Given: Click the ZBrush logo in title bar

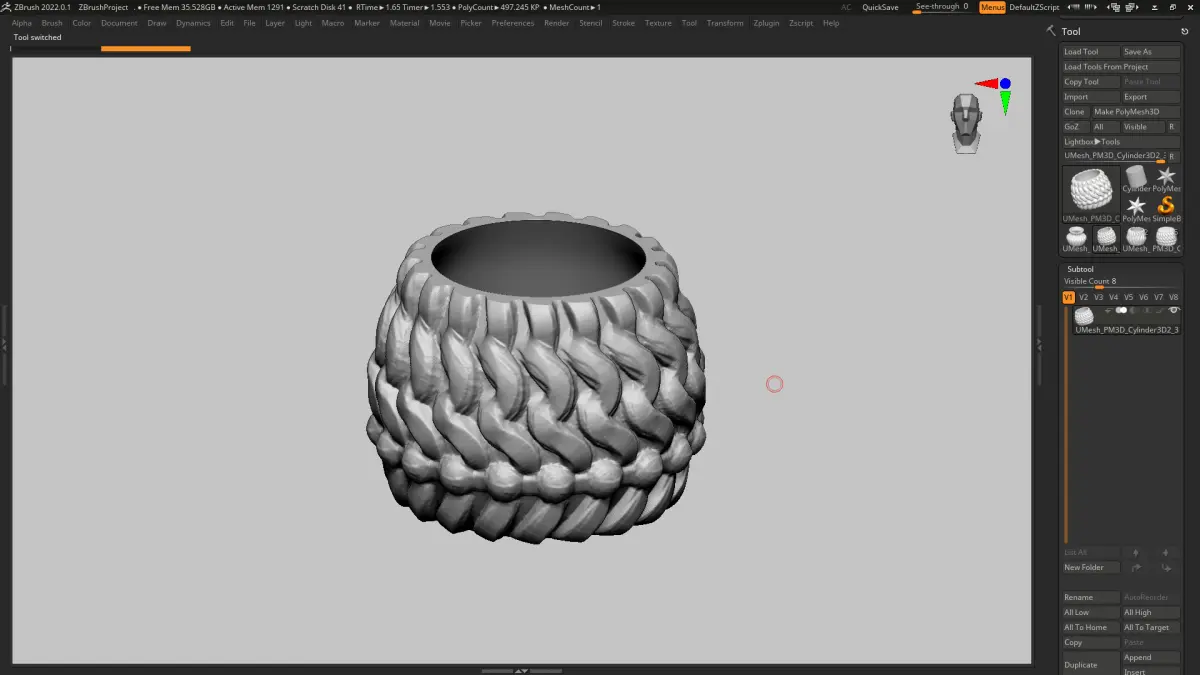Looking at the screenshot, I should click(x=6, y=7).
